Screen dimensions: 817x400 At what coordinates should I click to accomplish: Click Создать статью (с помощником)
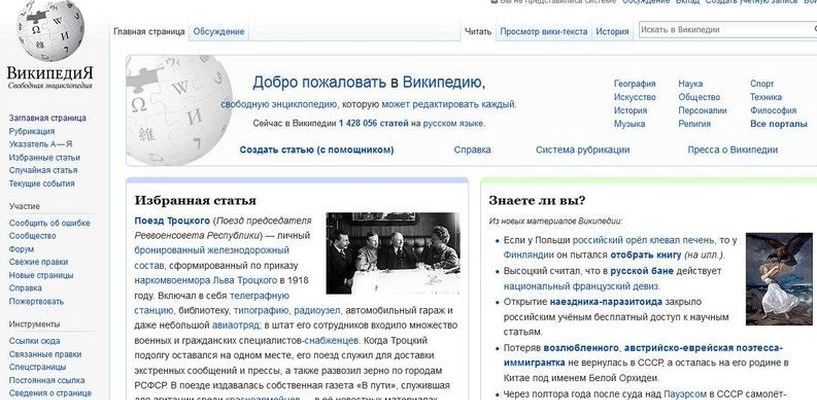pyautogui.click(x=317, y=150)
